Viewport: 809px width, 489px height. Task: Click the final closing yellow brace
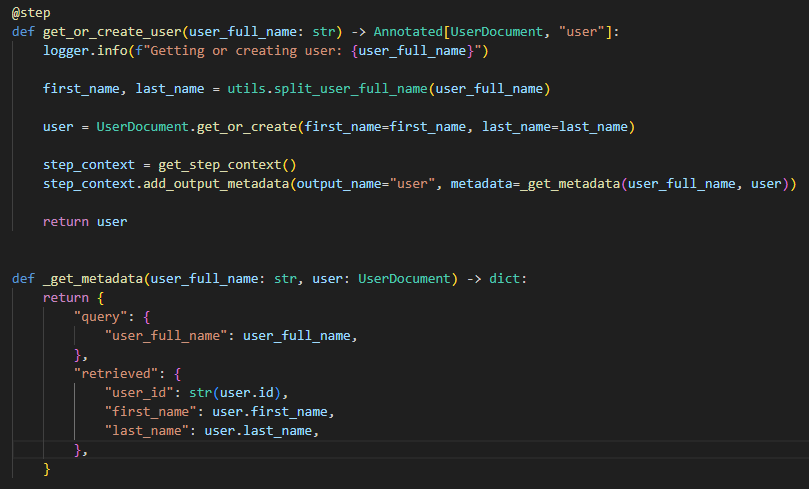[47, 469]
